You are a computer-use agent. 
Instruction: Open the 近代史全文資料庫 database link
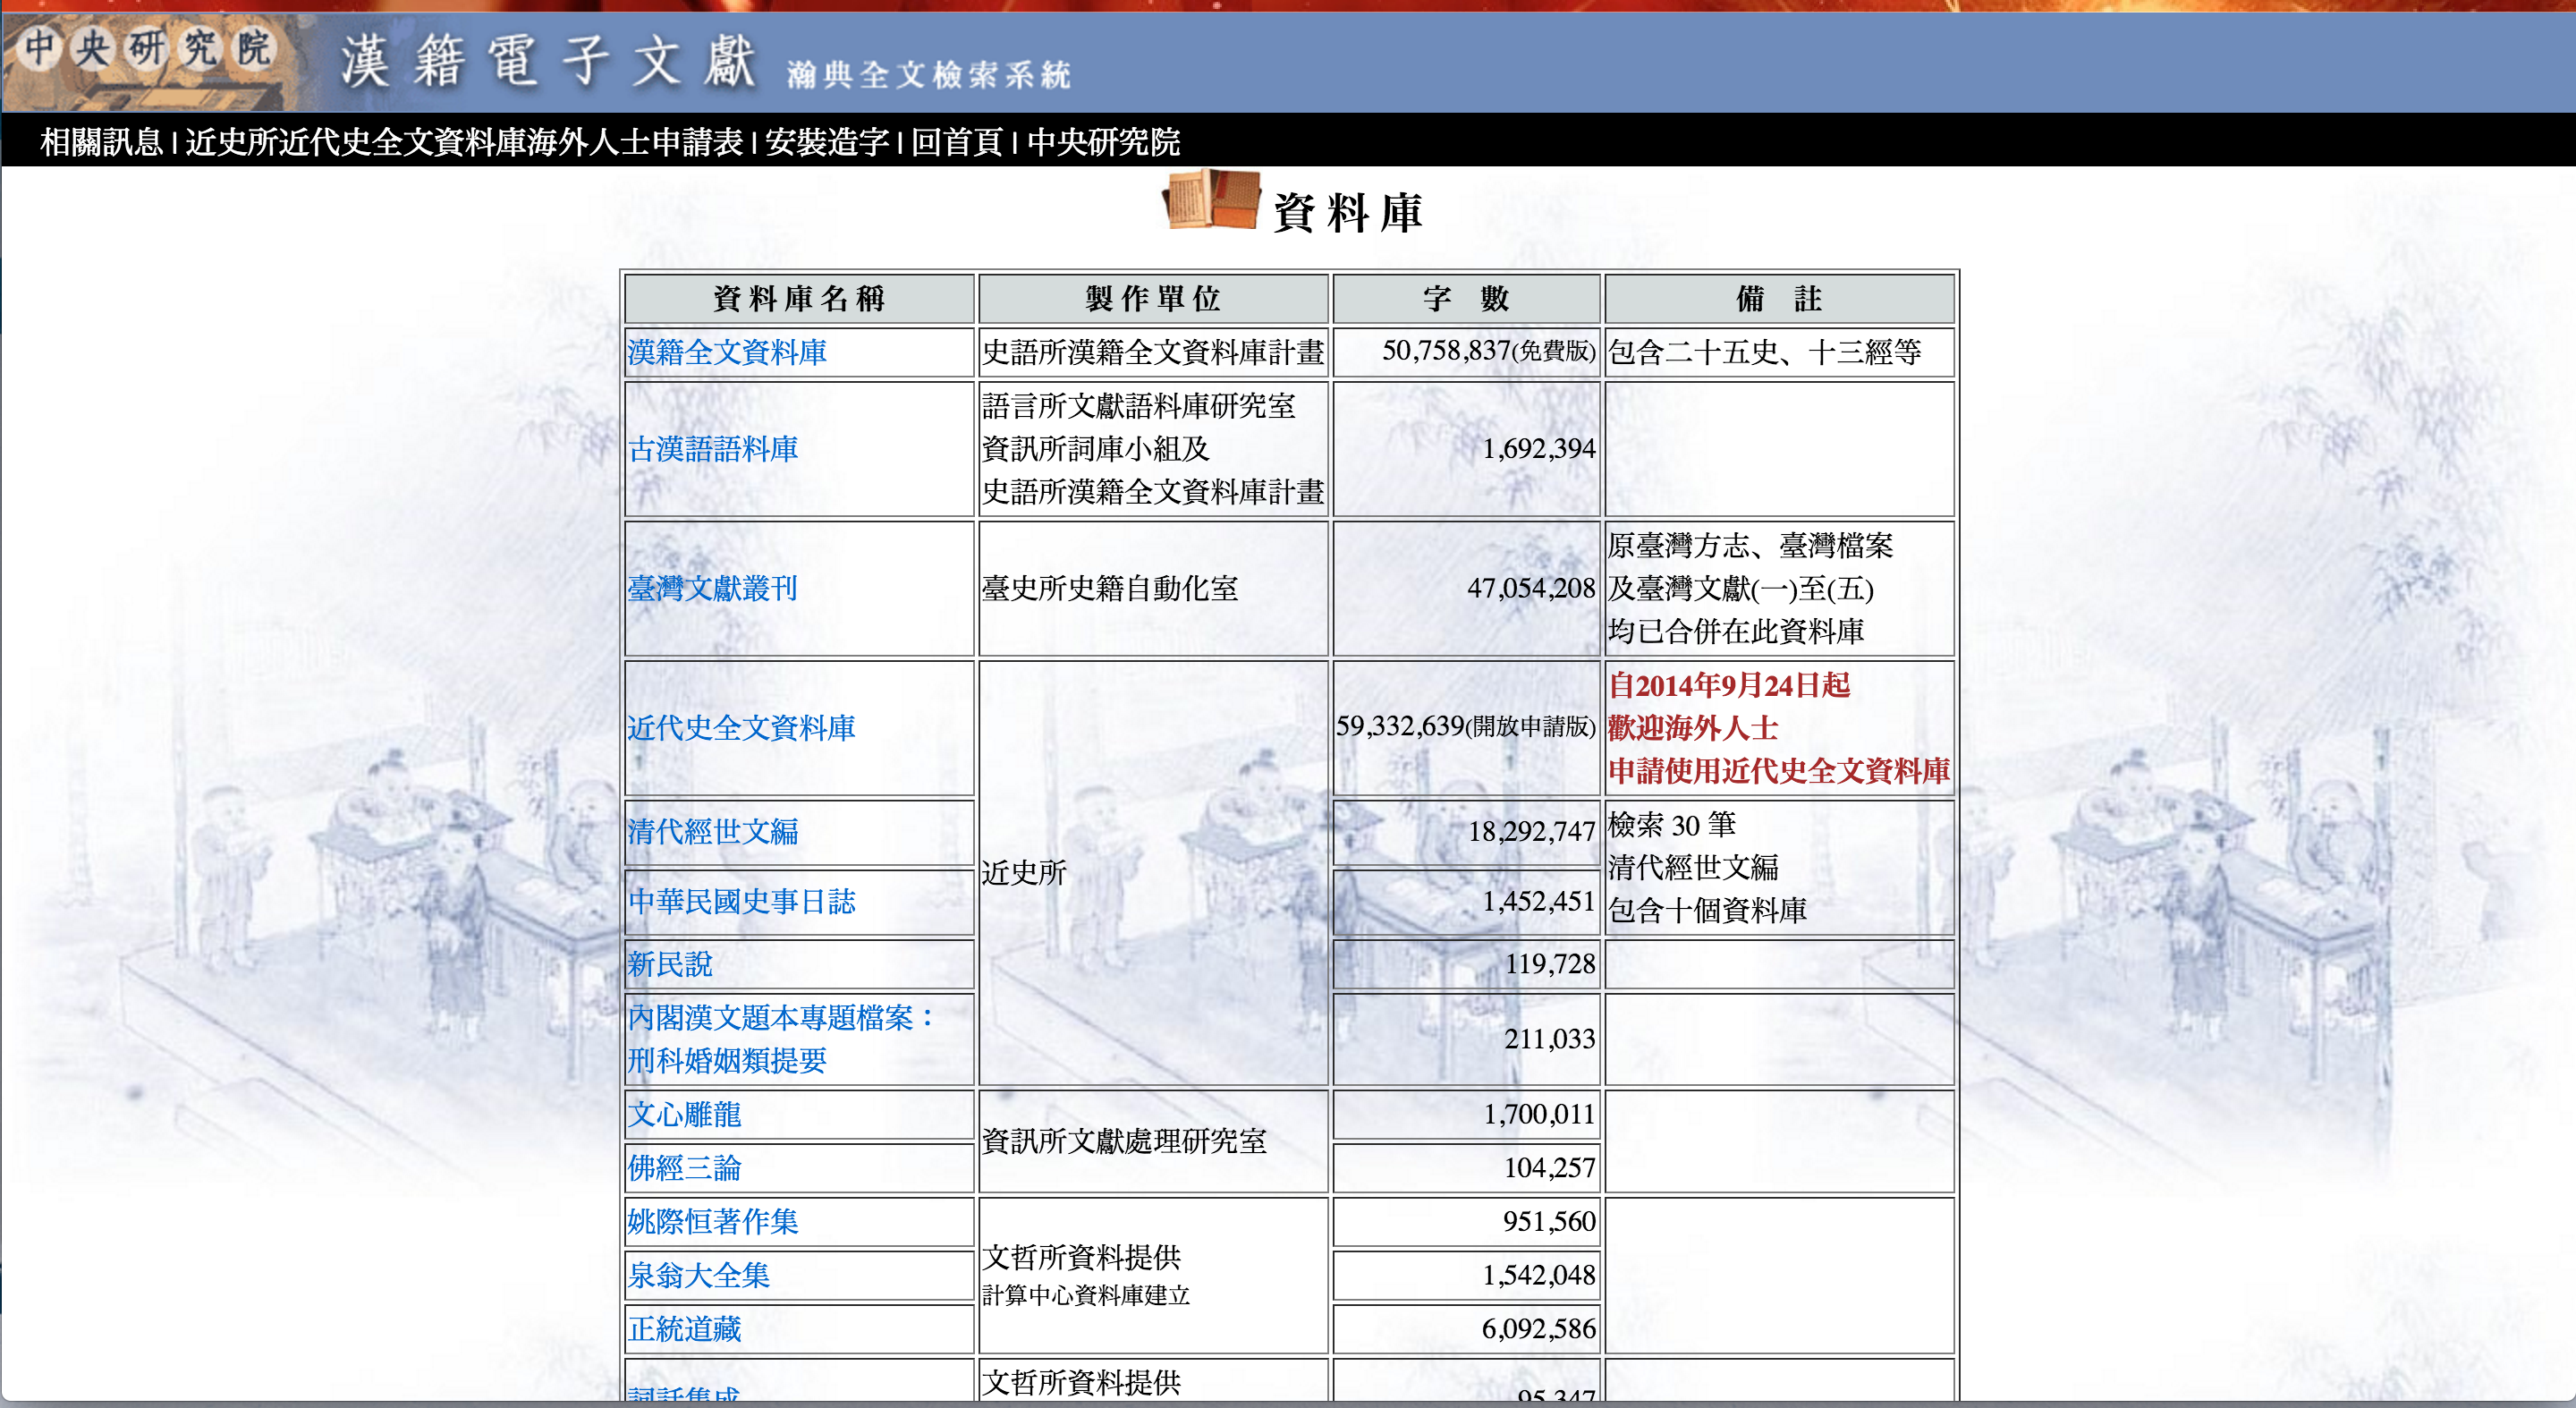pyautogui.click(x=741, y=728)
